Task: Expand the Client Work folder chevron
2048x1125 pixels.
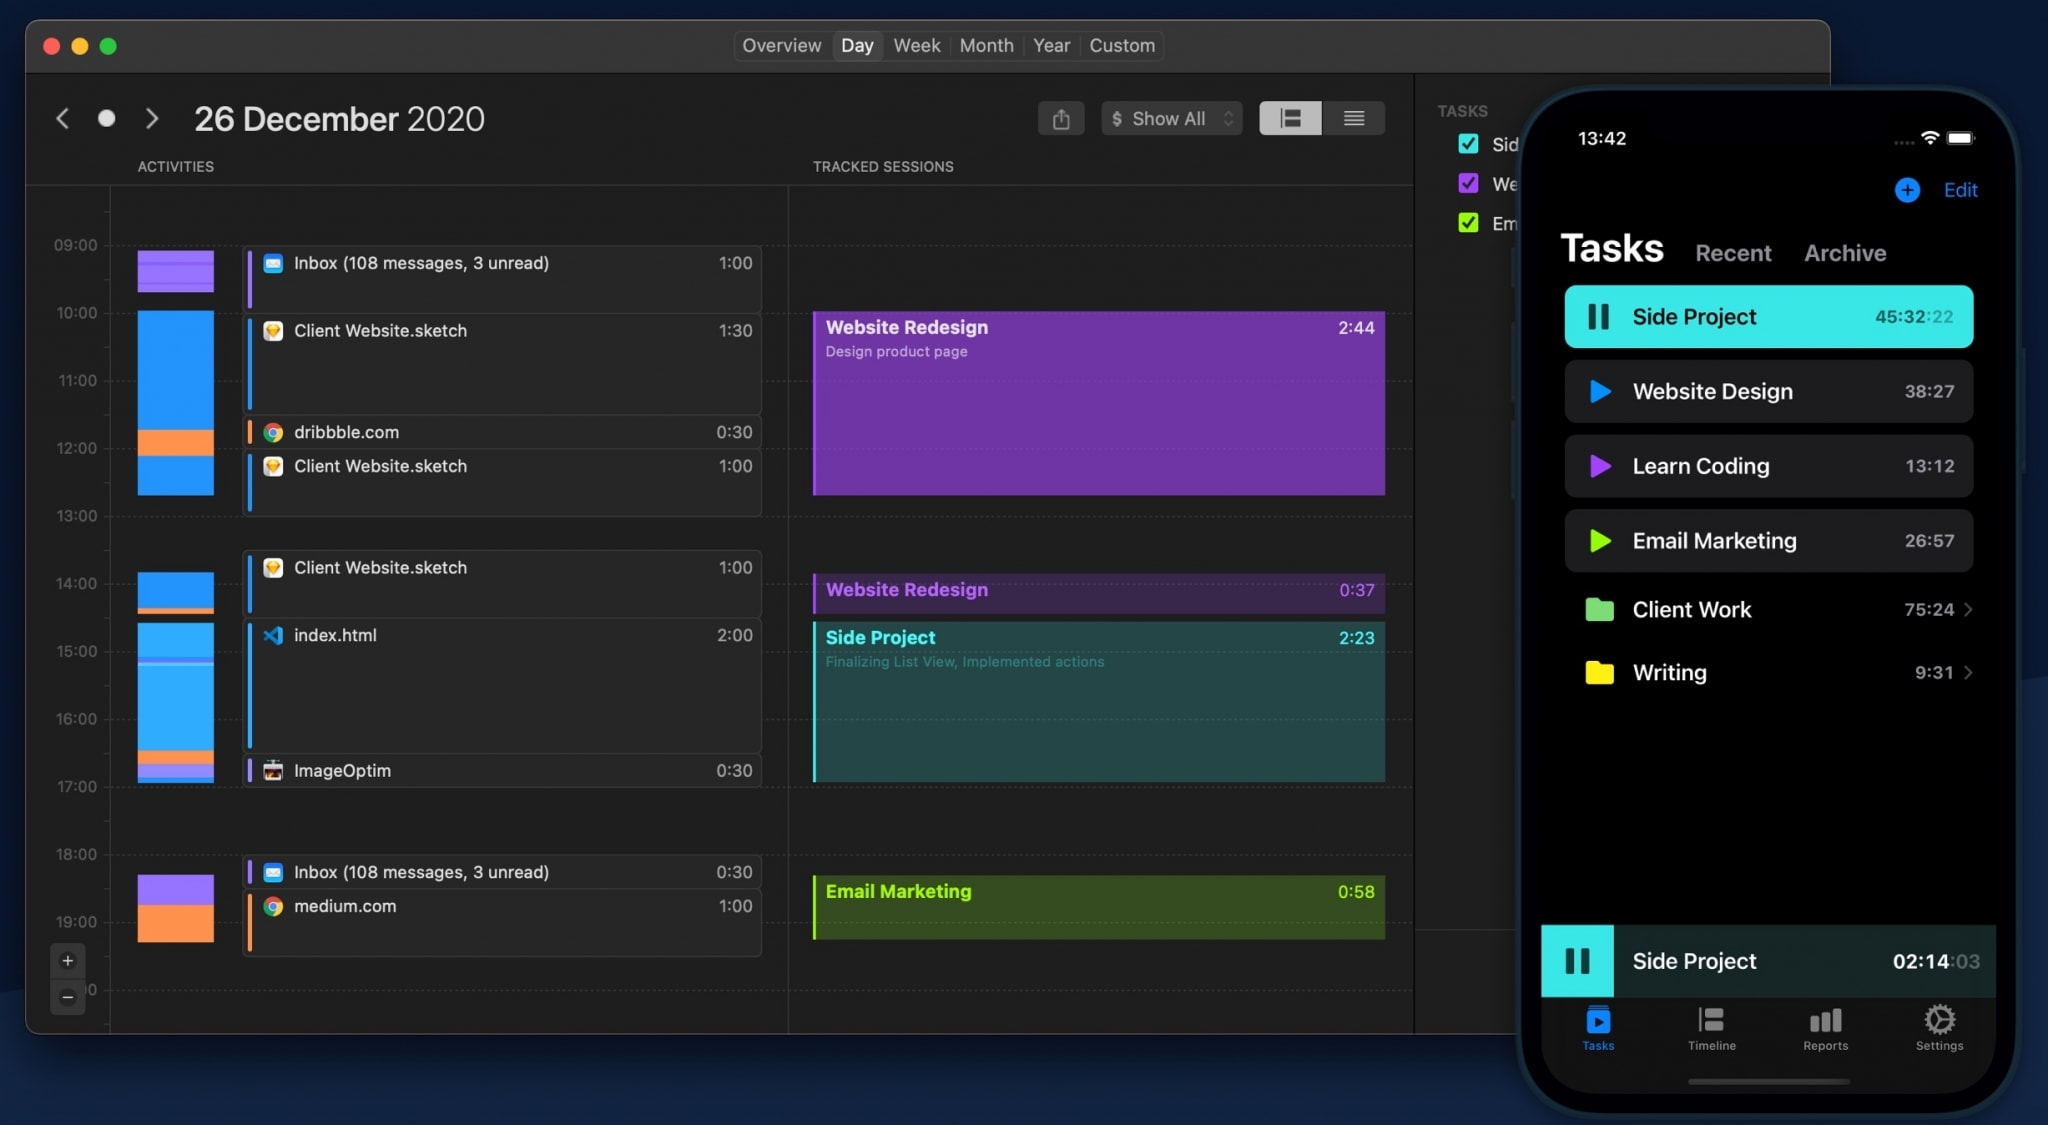Action: [x=1968, y=610]
